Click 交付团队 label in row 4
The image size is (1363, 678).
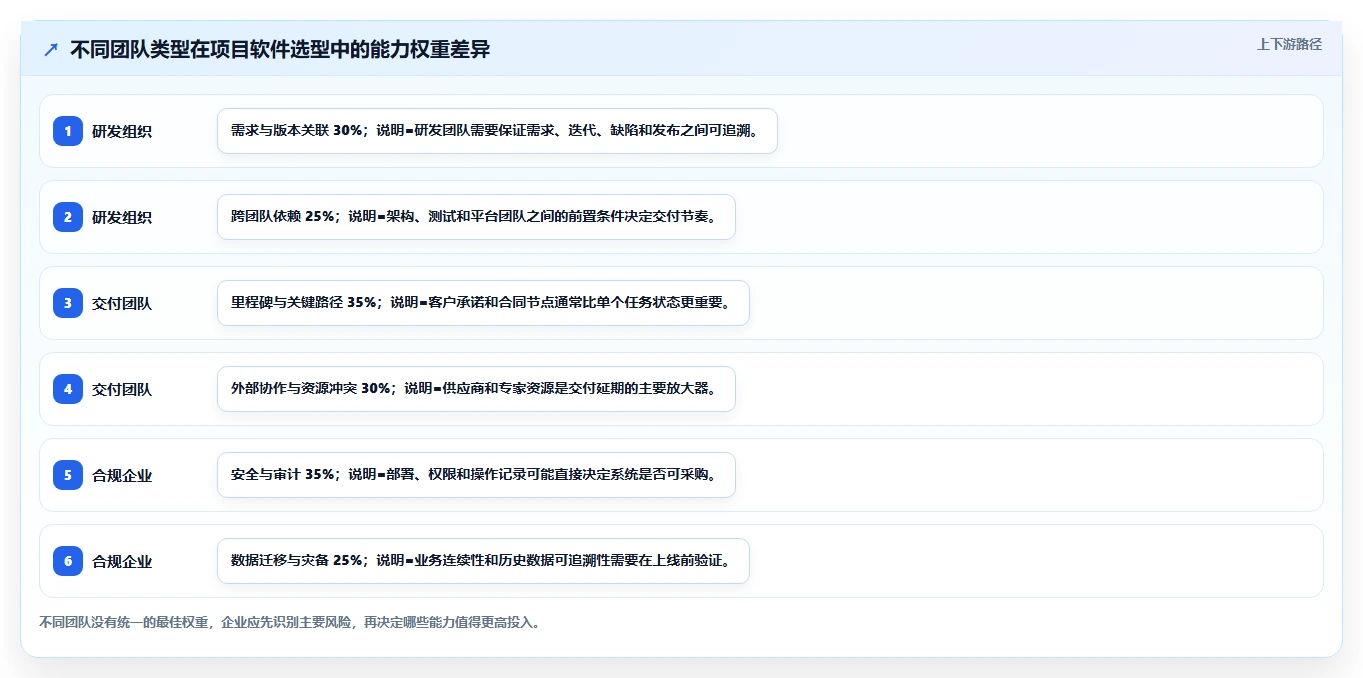(122, 389)
